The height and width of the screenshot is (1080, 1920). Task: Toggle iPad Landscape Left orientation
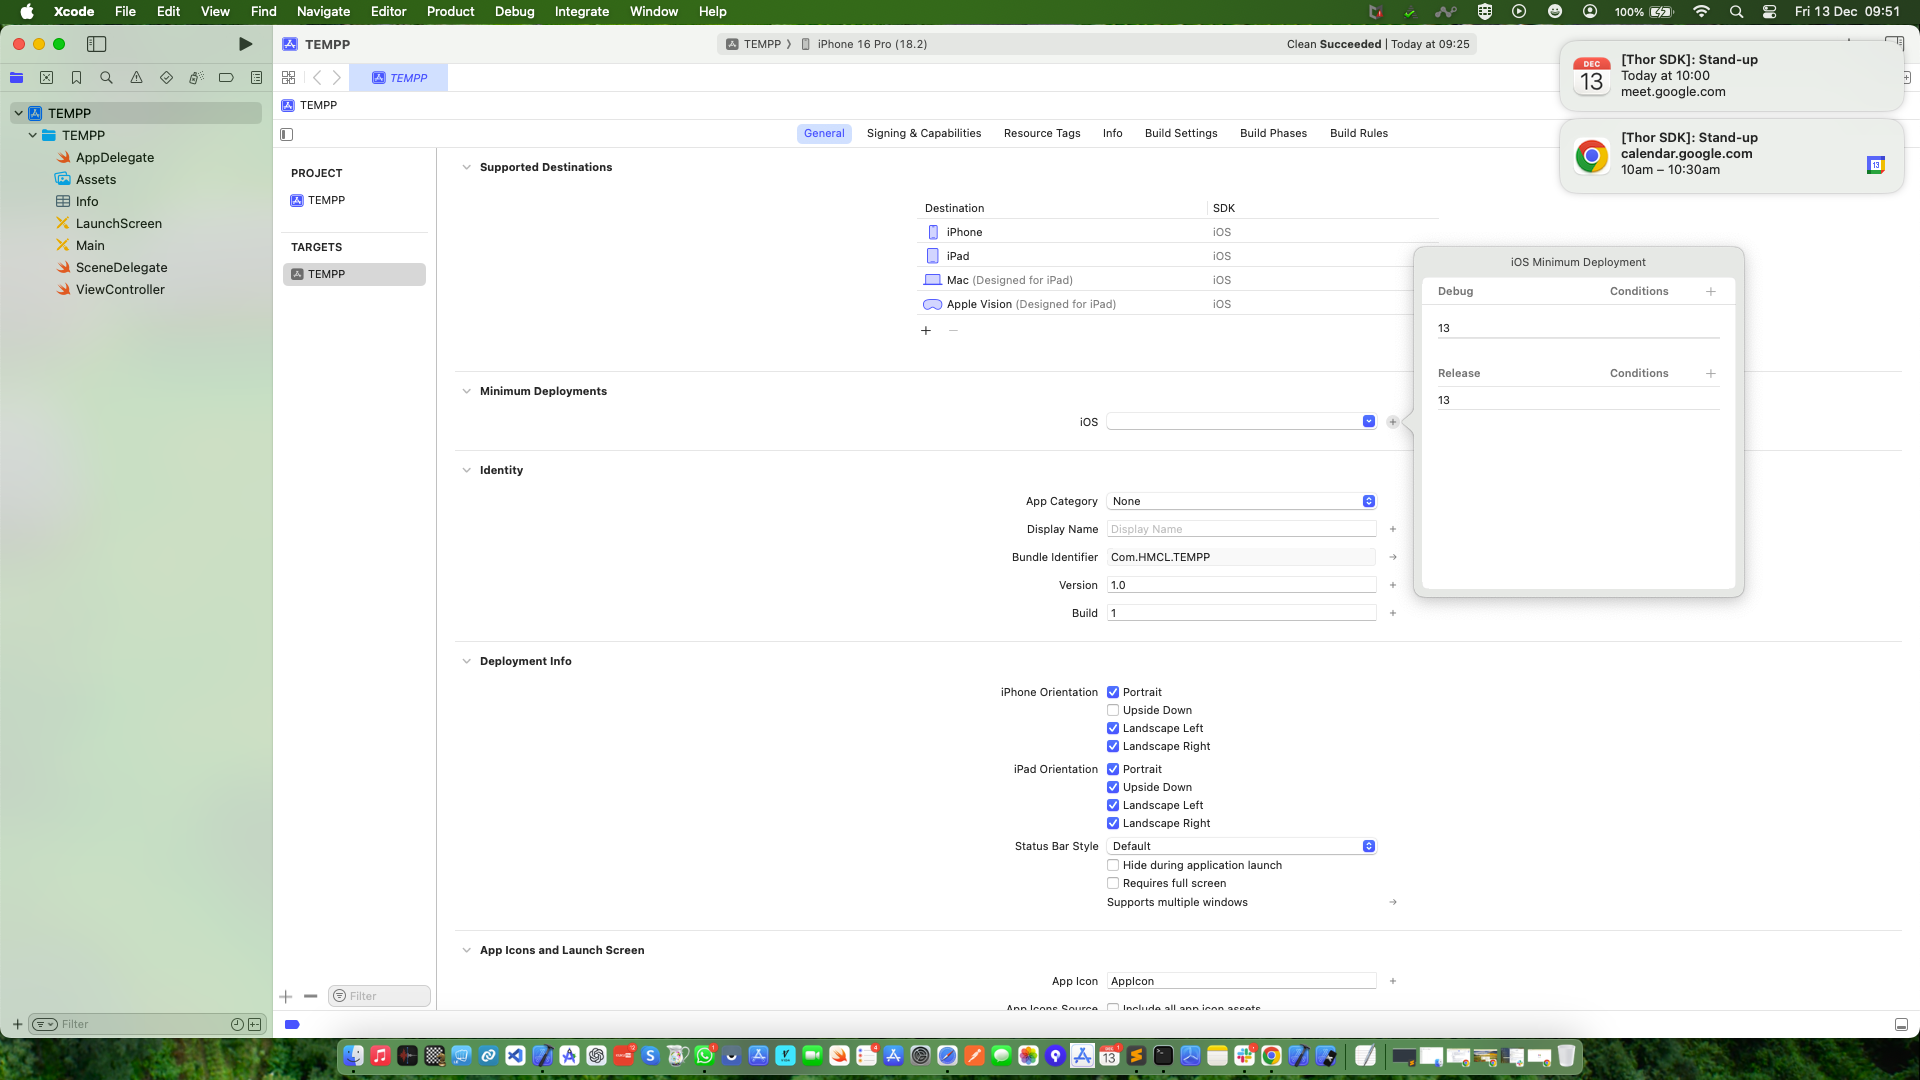(1113, 805)
